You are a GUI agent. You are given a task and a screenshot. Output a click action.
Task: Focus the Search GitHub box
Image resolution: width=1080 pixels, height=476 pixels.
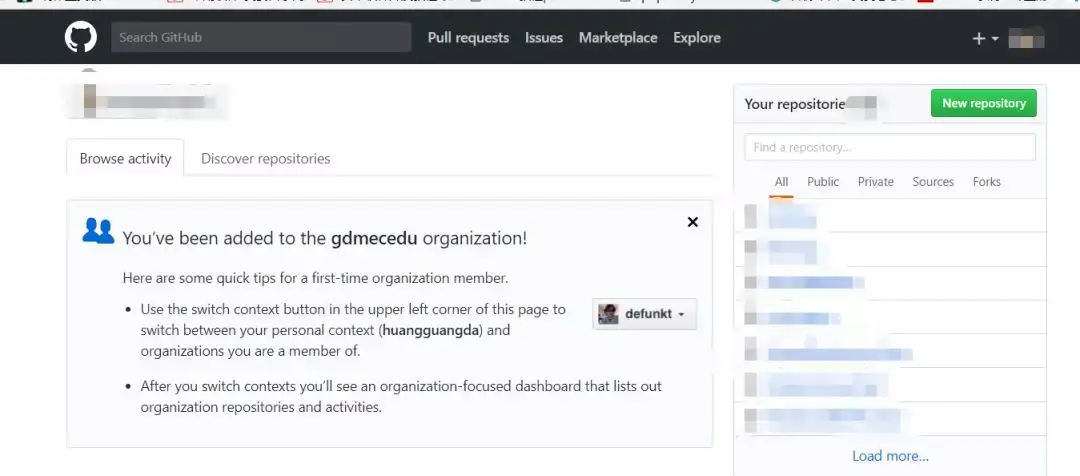261,37
